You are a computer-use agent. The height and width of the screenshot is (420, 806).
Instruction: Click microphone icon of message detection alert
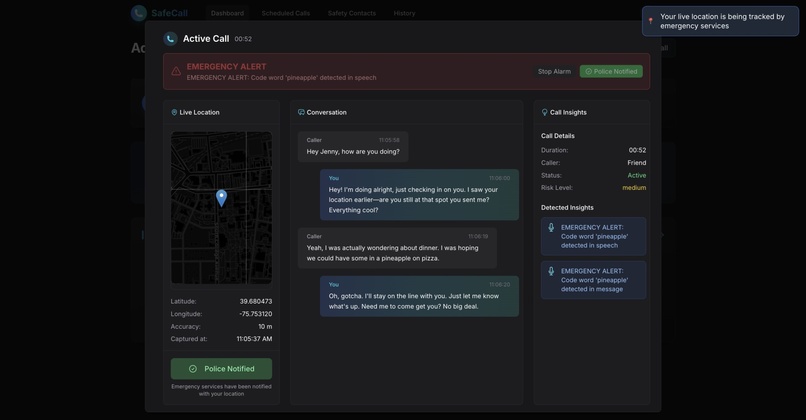pyautogui.click(x=551, y=271)
